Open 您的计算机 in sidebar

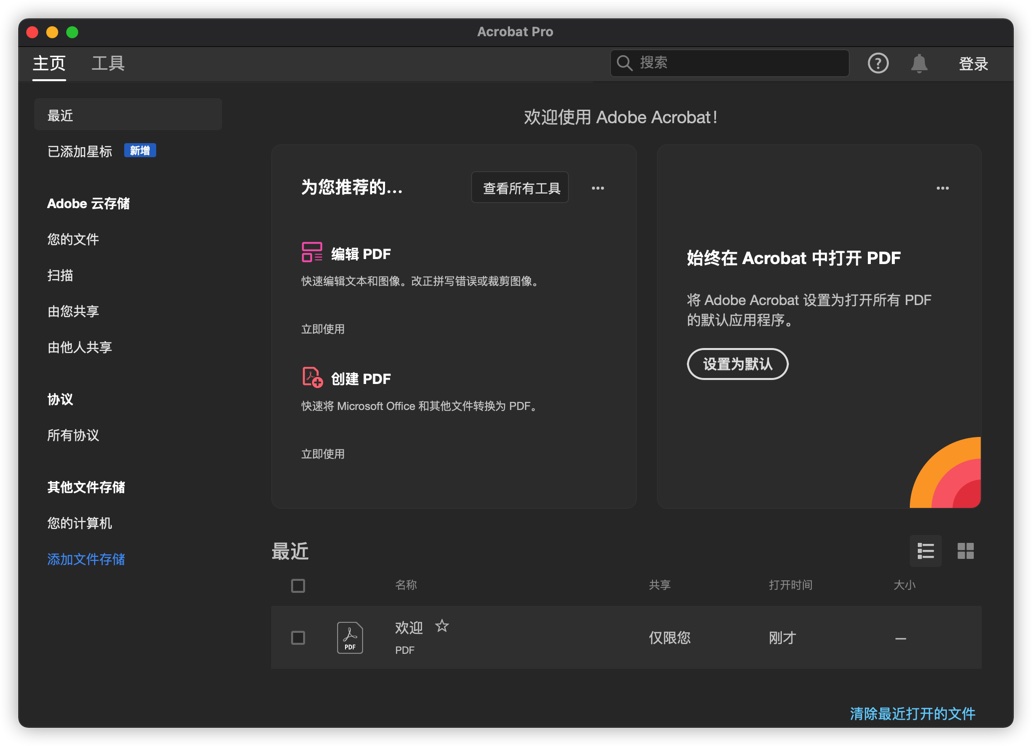tap(80, 523)
